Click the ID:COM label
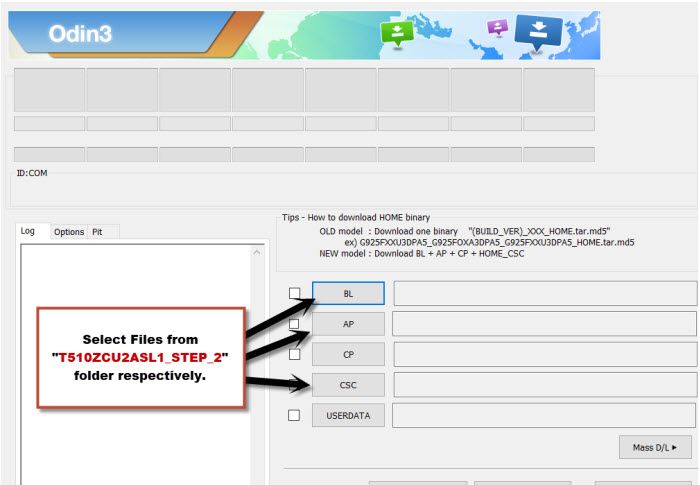The image size is (700, 485). pos(32,173)
